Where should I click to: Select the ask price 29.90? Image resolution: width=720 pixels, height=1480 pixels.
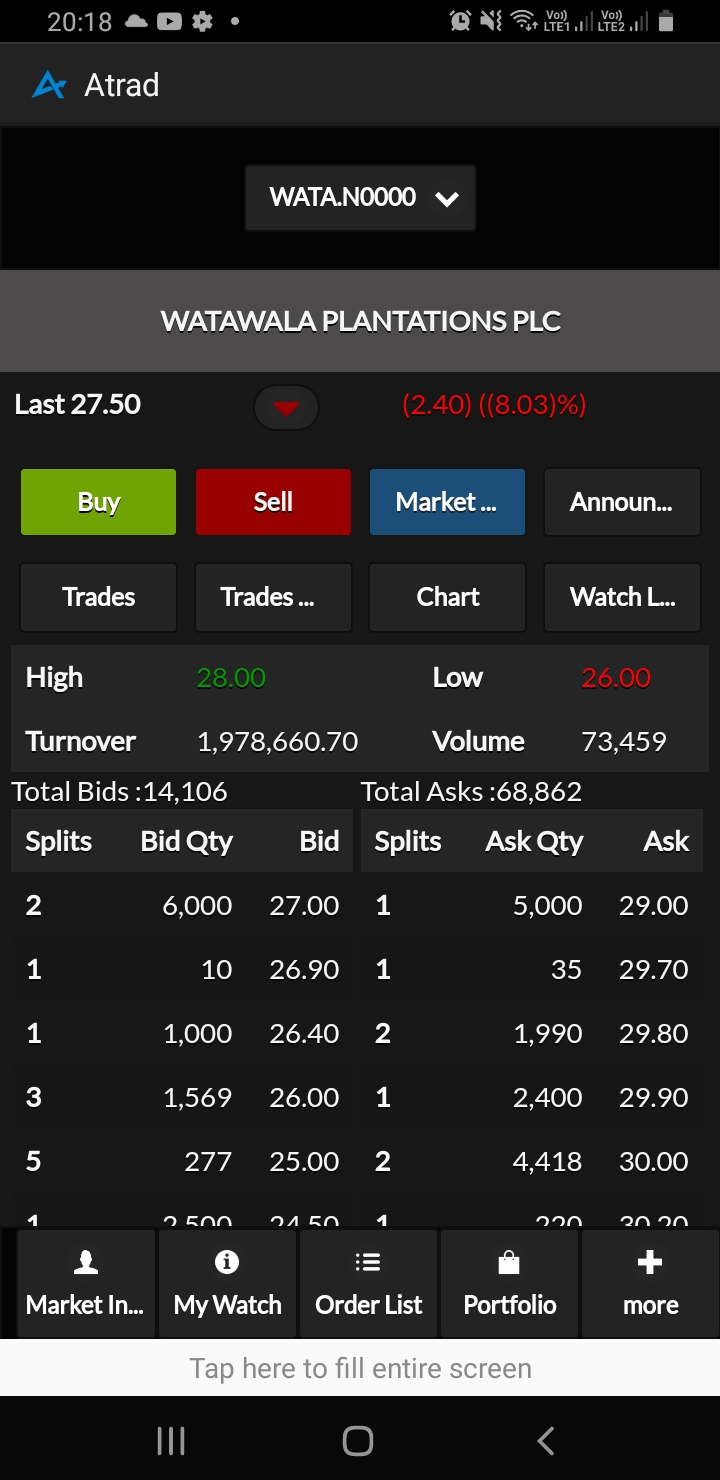click(653, 1097)
